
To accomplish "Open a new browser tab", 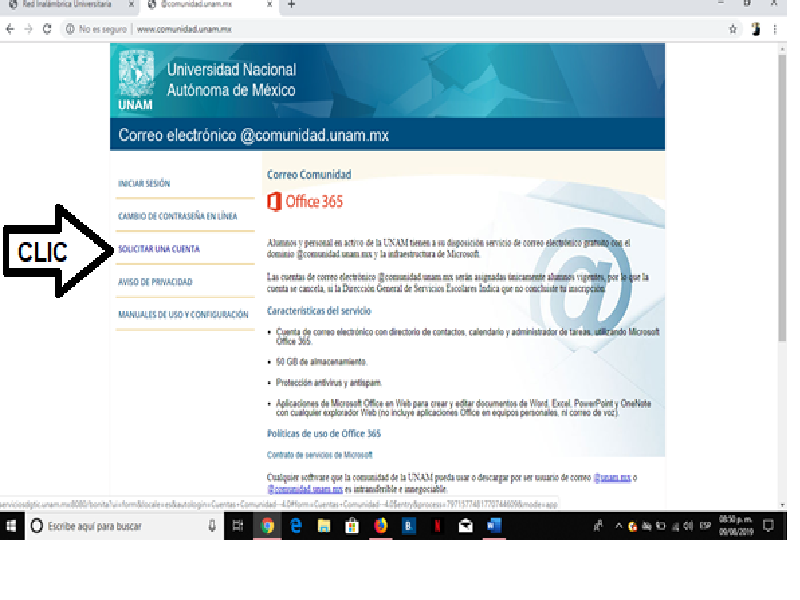I will point(289,7).
